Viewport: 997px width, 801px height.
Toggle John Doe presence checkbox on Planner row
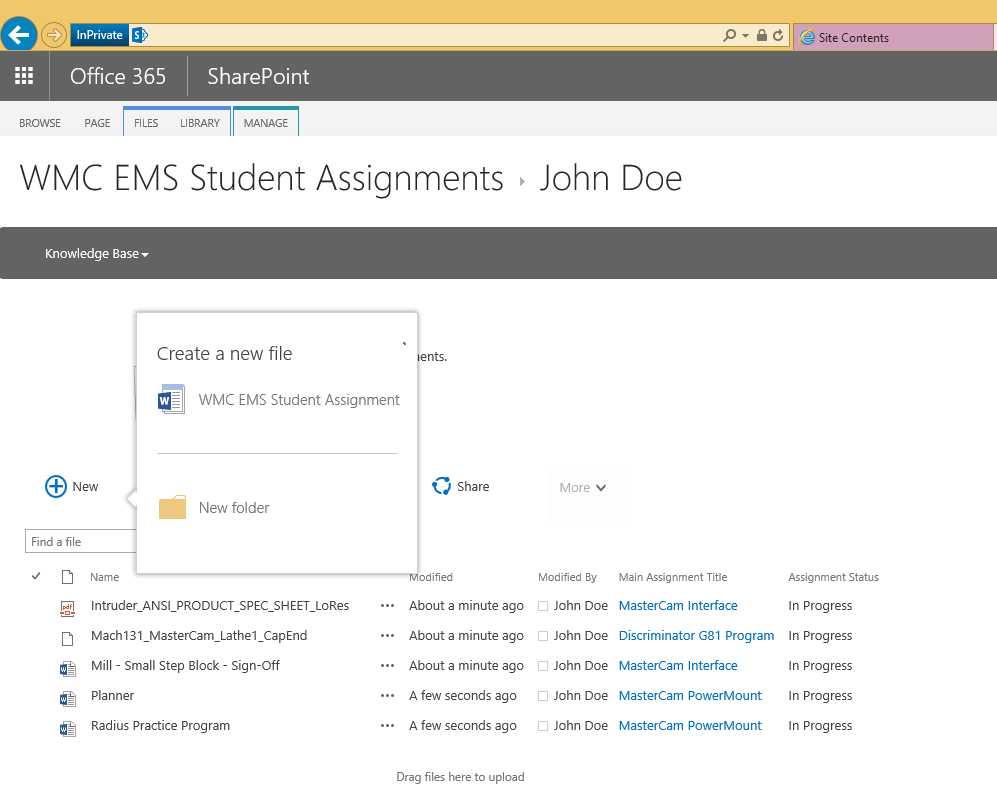point(543,696)
